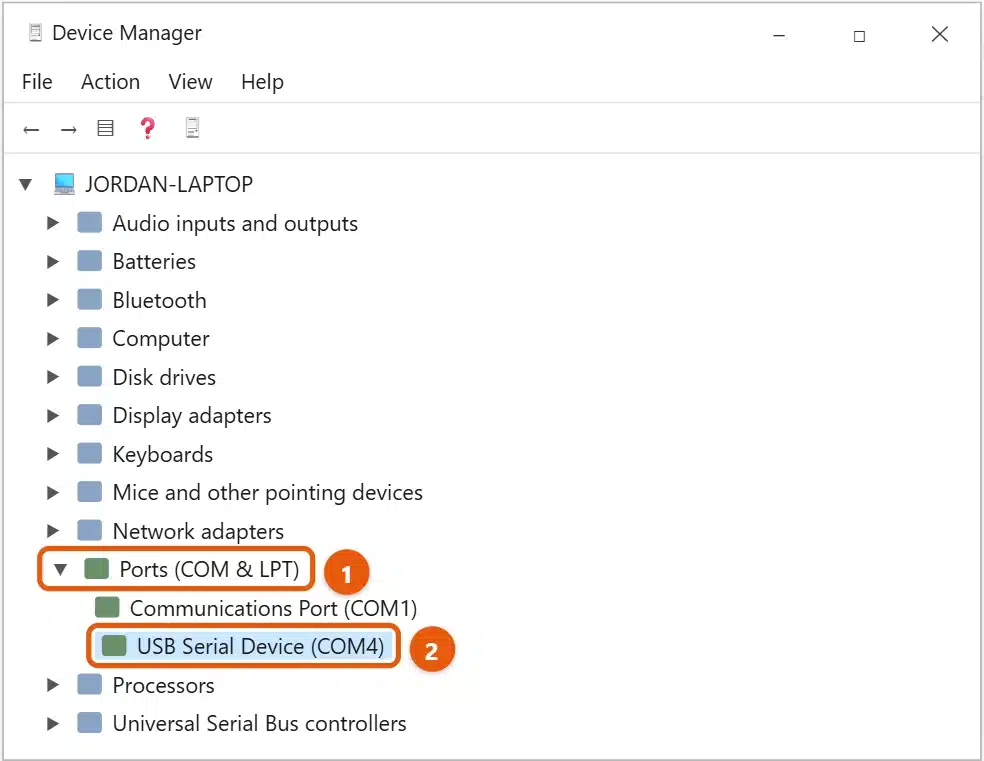Select the Processors label
984x761 pixels.
[x=164, y=685]
